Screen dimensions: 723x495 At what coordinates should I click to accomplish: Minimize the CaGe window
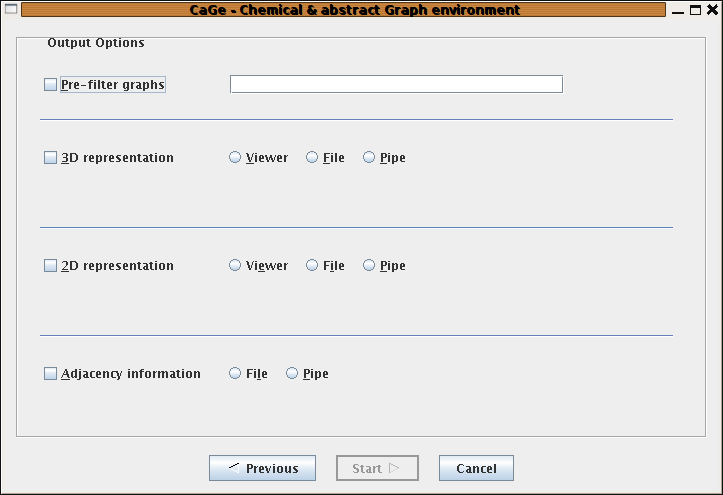[678, 10]
